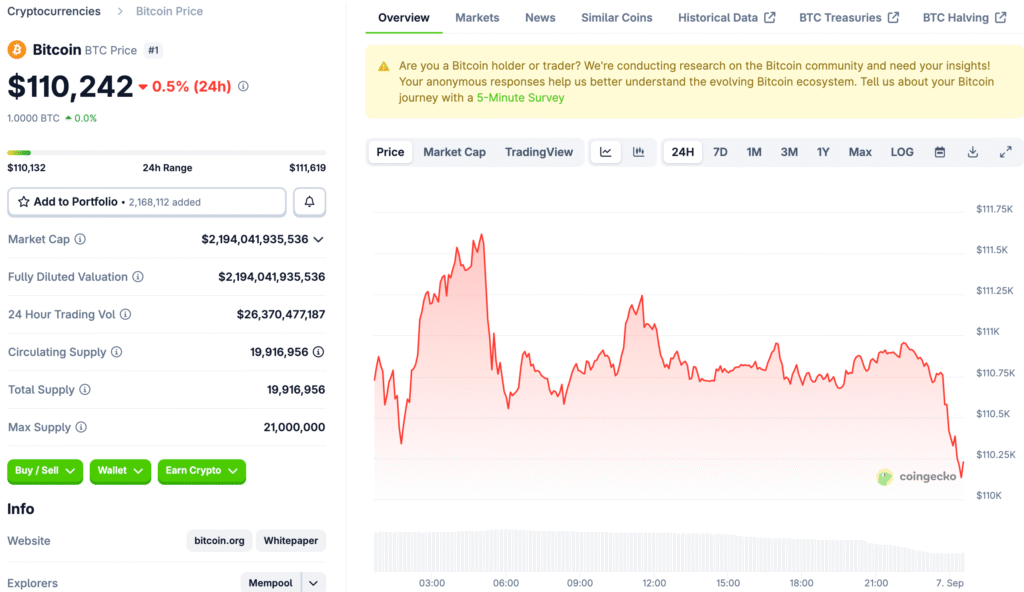Click the price chart peak near 05:00
This screenshot has width=1024, height=592.
[x=482, y=235]
